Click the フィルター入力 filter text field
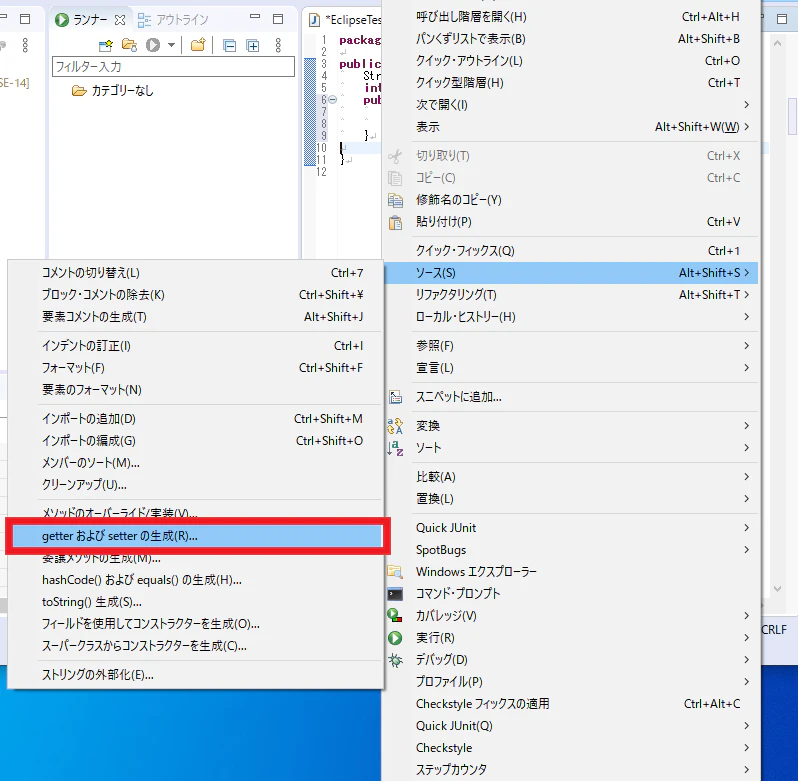 [x=173, y=67]
